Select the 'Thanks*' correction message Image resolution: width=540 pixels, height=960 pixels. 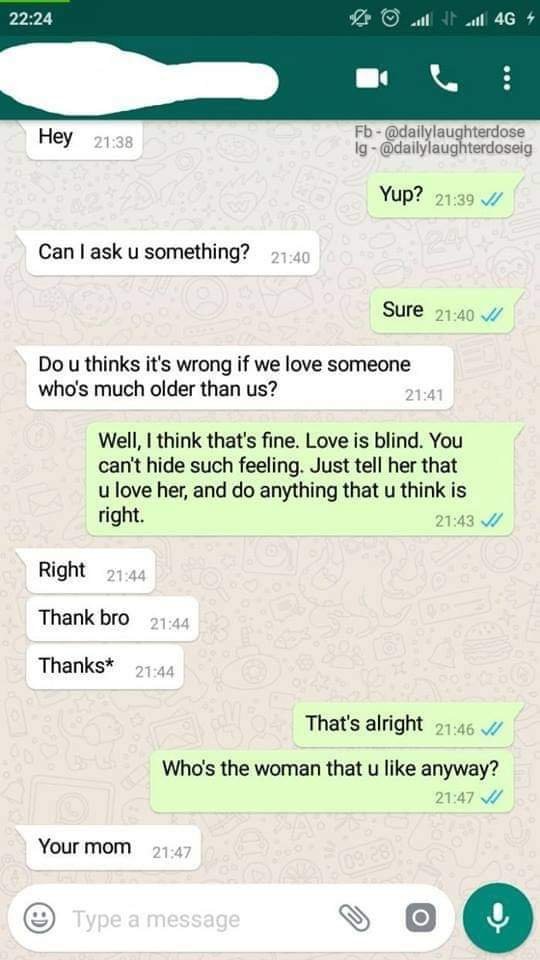coord(105,667)
